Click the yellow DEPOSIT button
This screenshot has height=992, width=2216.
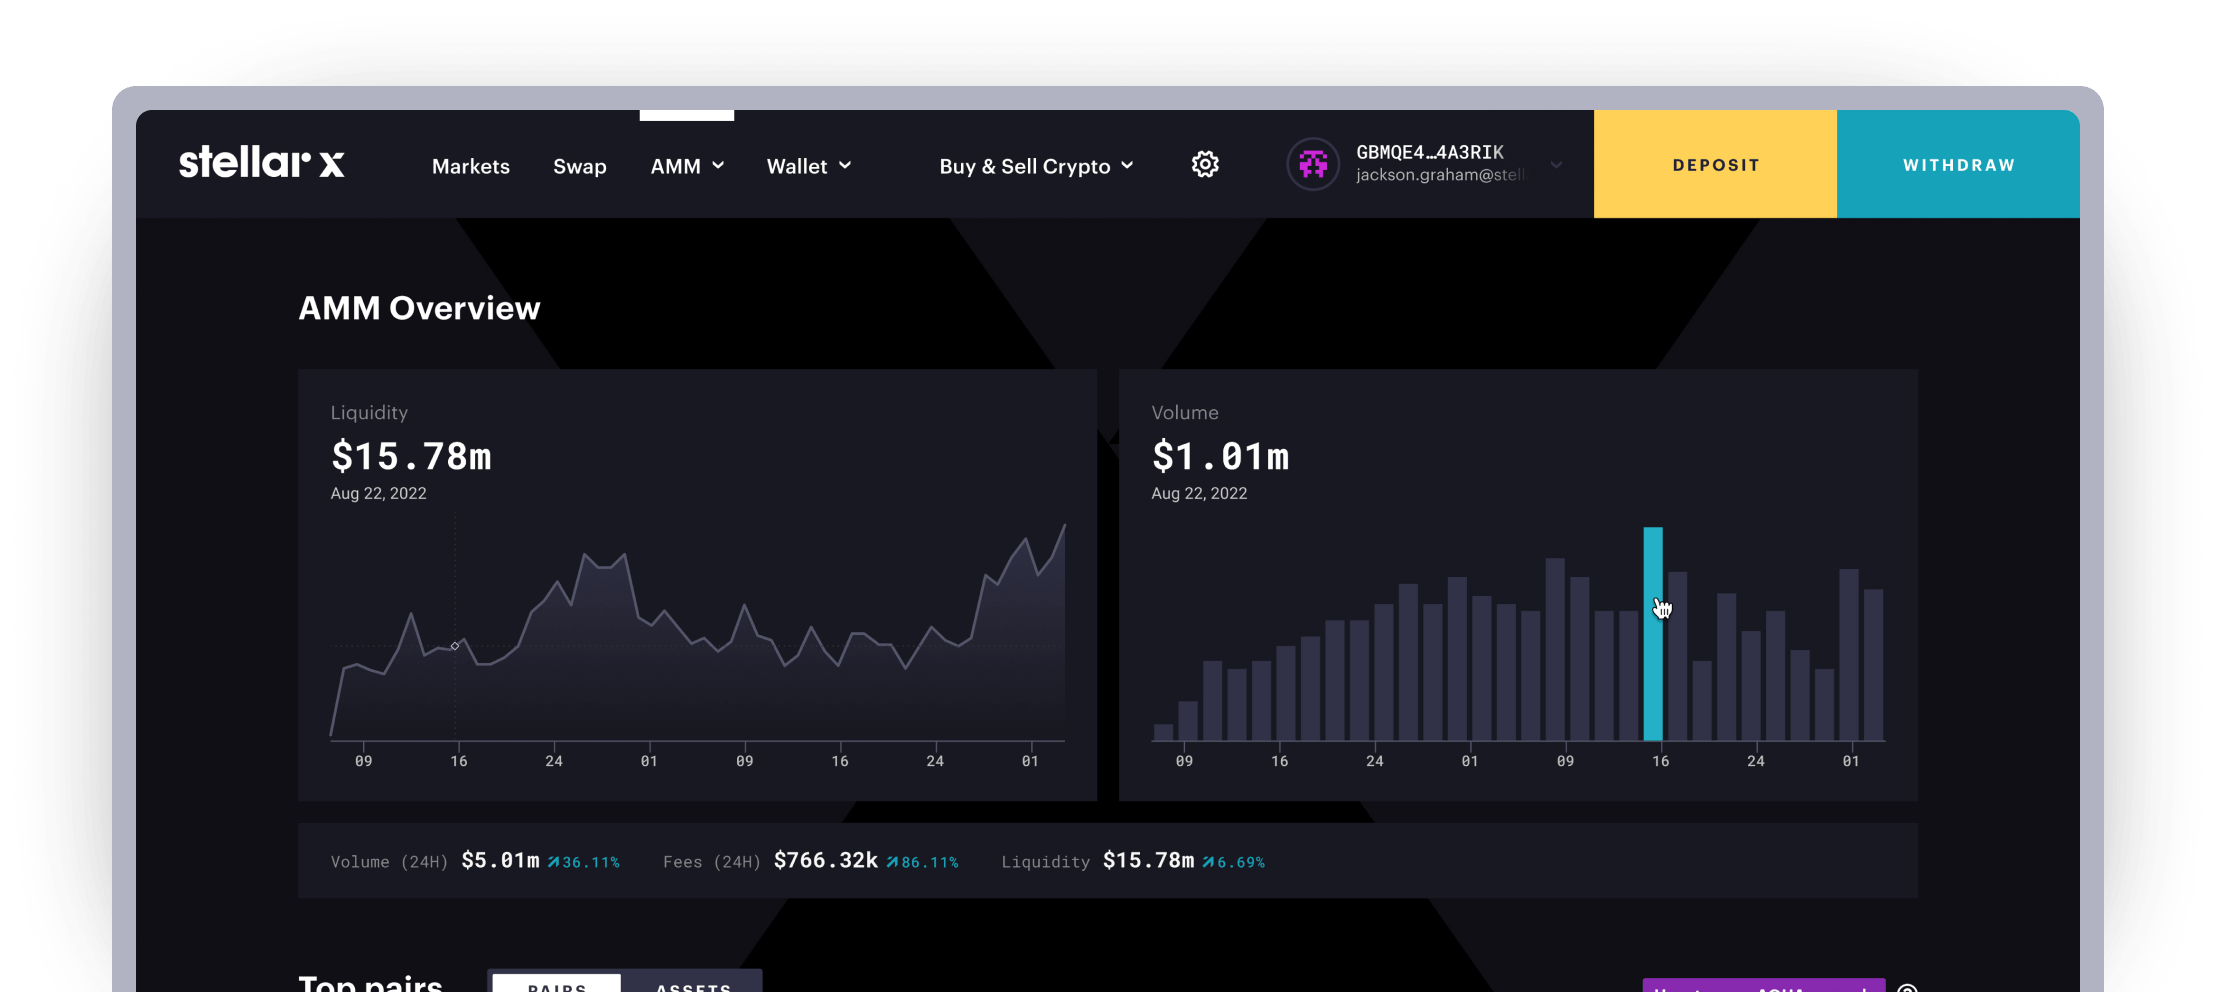tap(1715, 164)
